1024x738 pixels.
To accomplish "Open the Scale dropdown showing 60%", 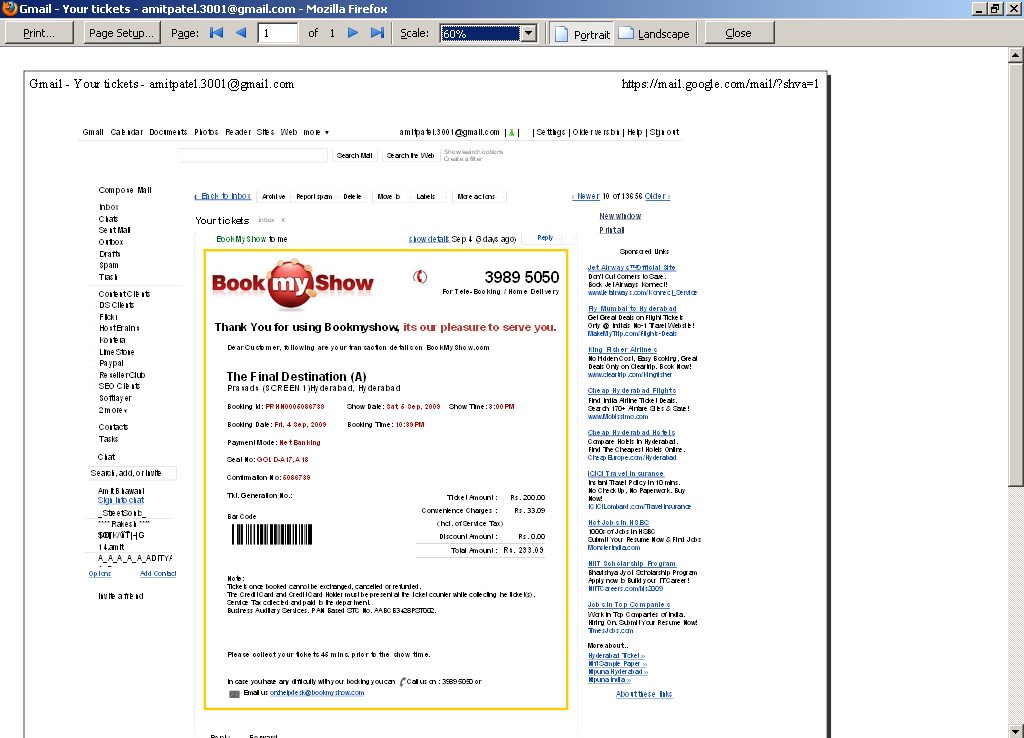I will (530, 32).
